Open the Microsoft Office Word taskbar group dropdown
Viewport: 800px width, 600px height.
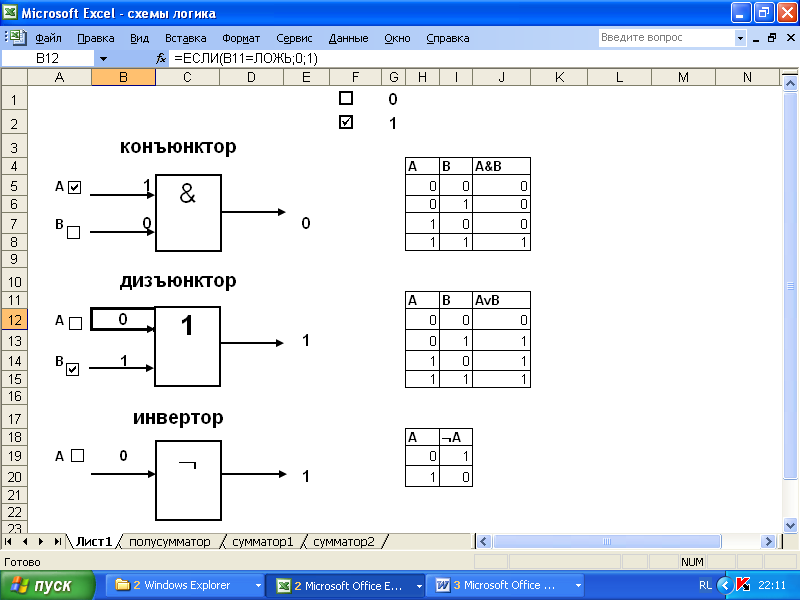(x=578, y=585)
